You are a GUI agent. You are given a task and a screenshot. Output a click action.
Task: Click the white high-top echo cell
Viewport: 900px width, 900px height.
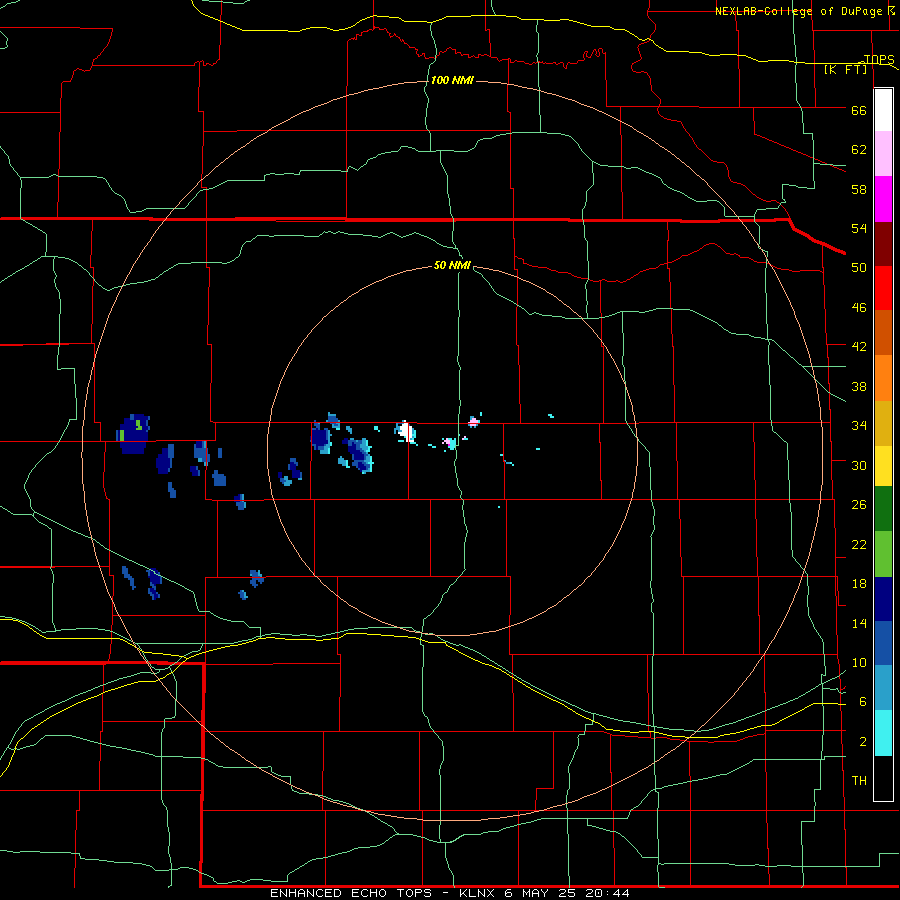(x=406, y=430)
